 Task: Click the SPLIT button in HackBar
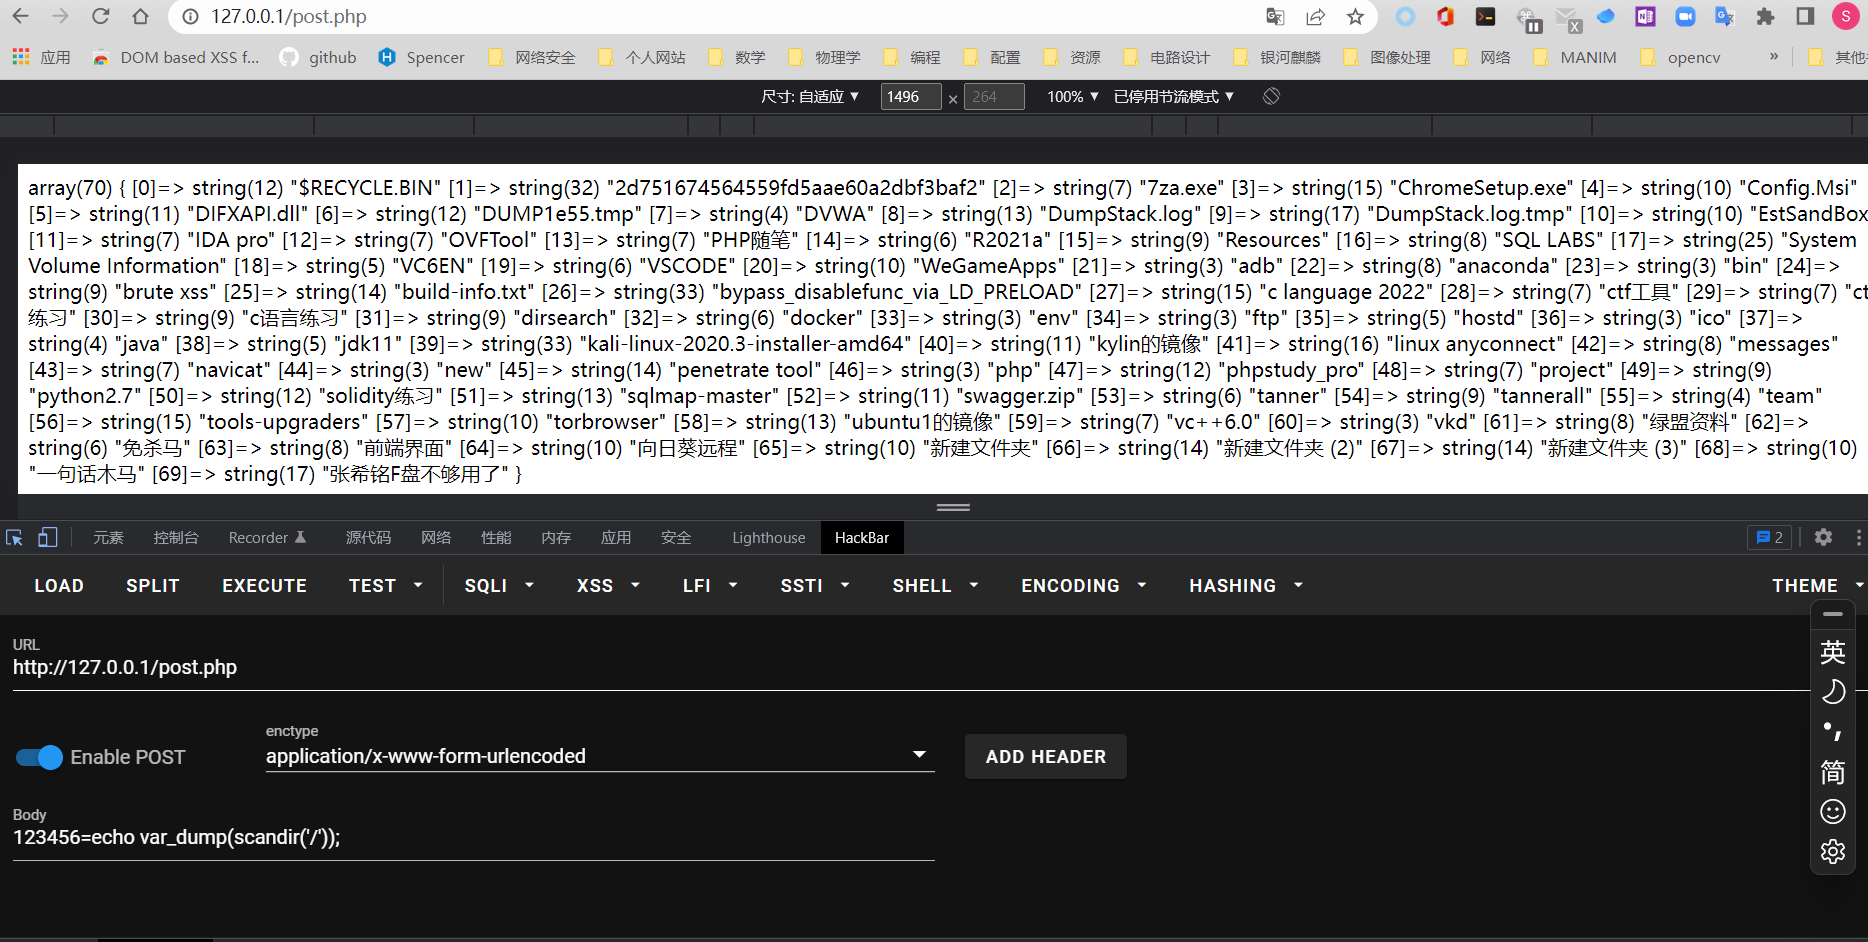pyautogui.click(x=153, y=585)
